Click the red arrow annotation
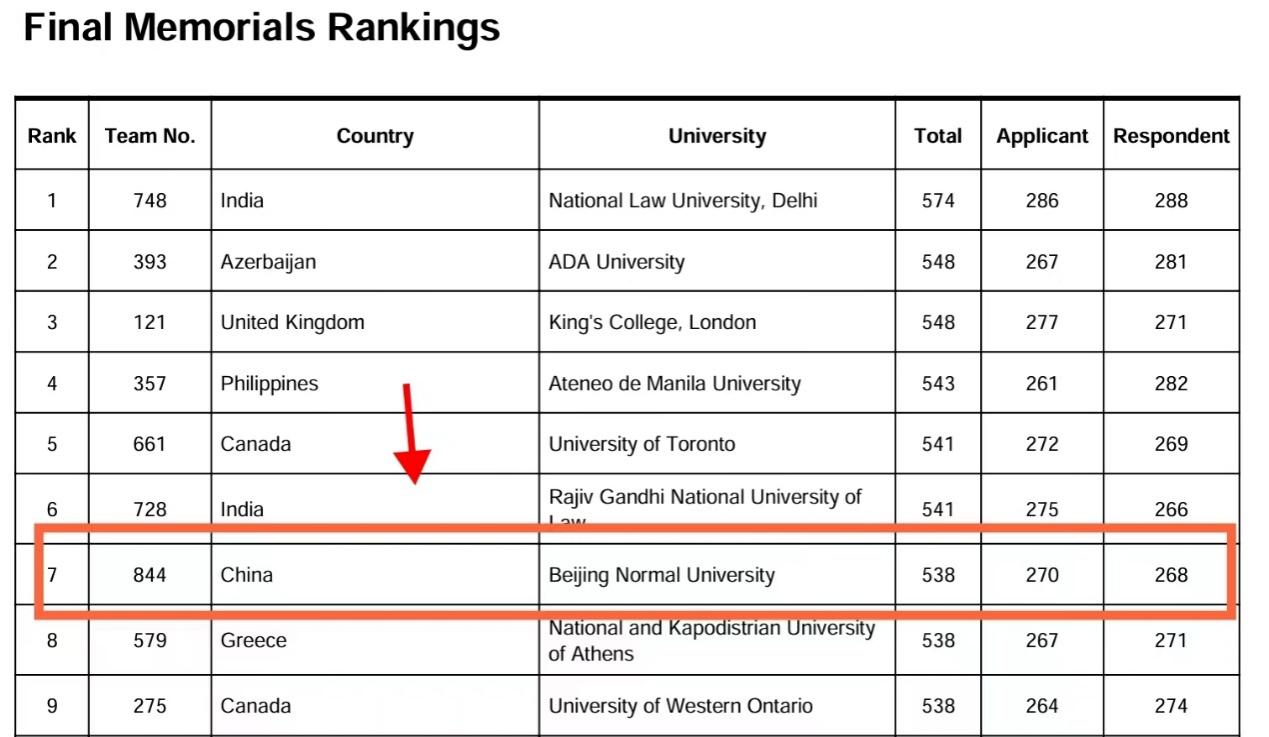Image resolution: width=1269 pixels, height=737 pixels. [410, 435]
